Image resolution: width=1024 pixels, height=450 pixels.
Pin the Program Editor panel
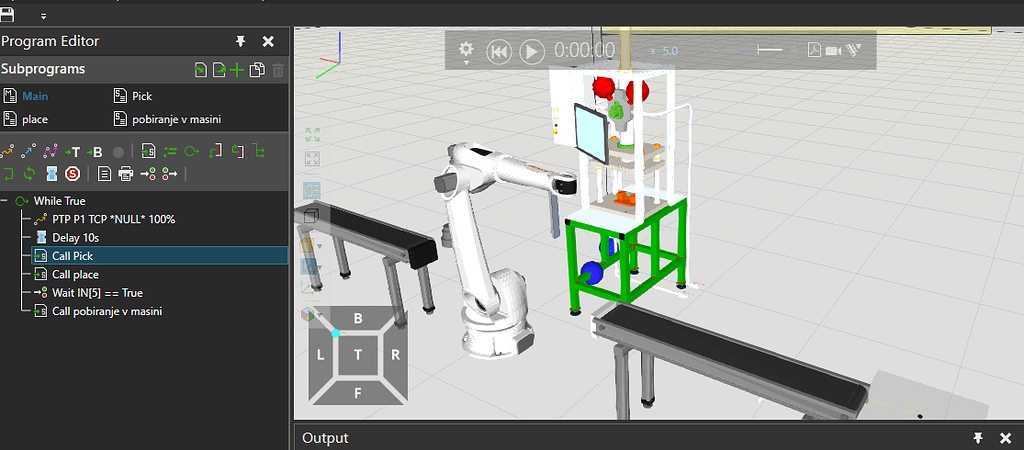pyautogui.click(x=240, y=41)
